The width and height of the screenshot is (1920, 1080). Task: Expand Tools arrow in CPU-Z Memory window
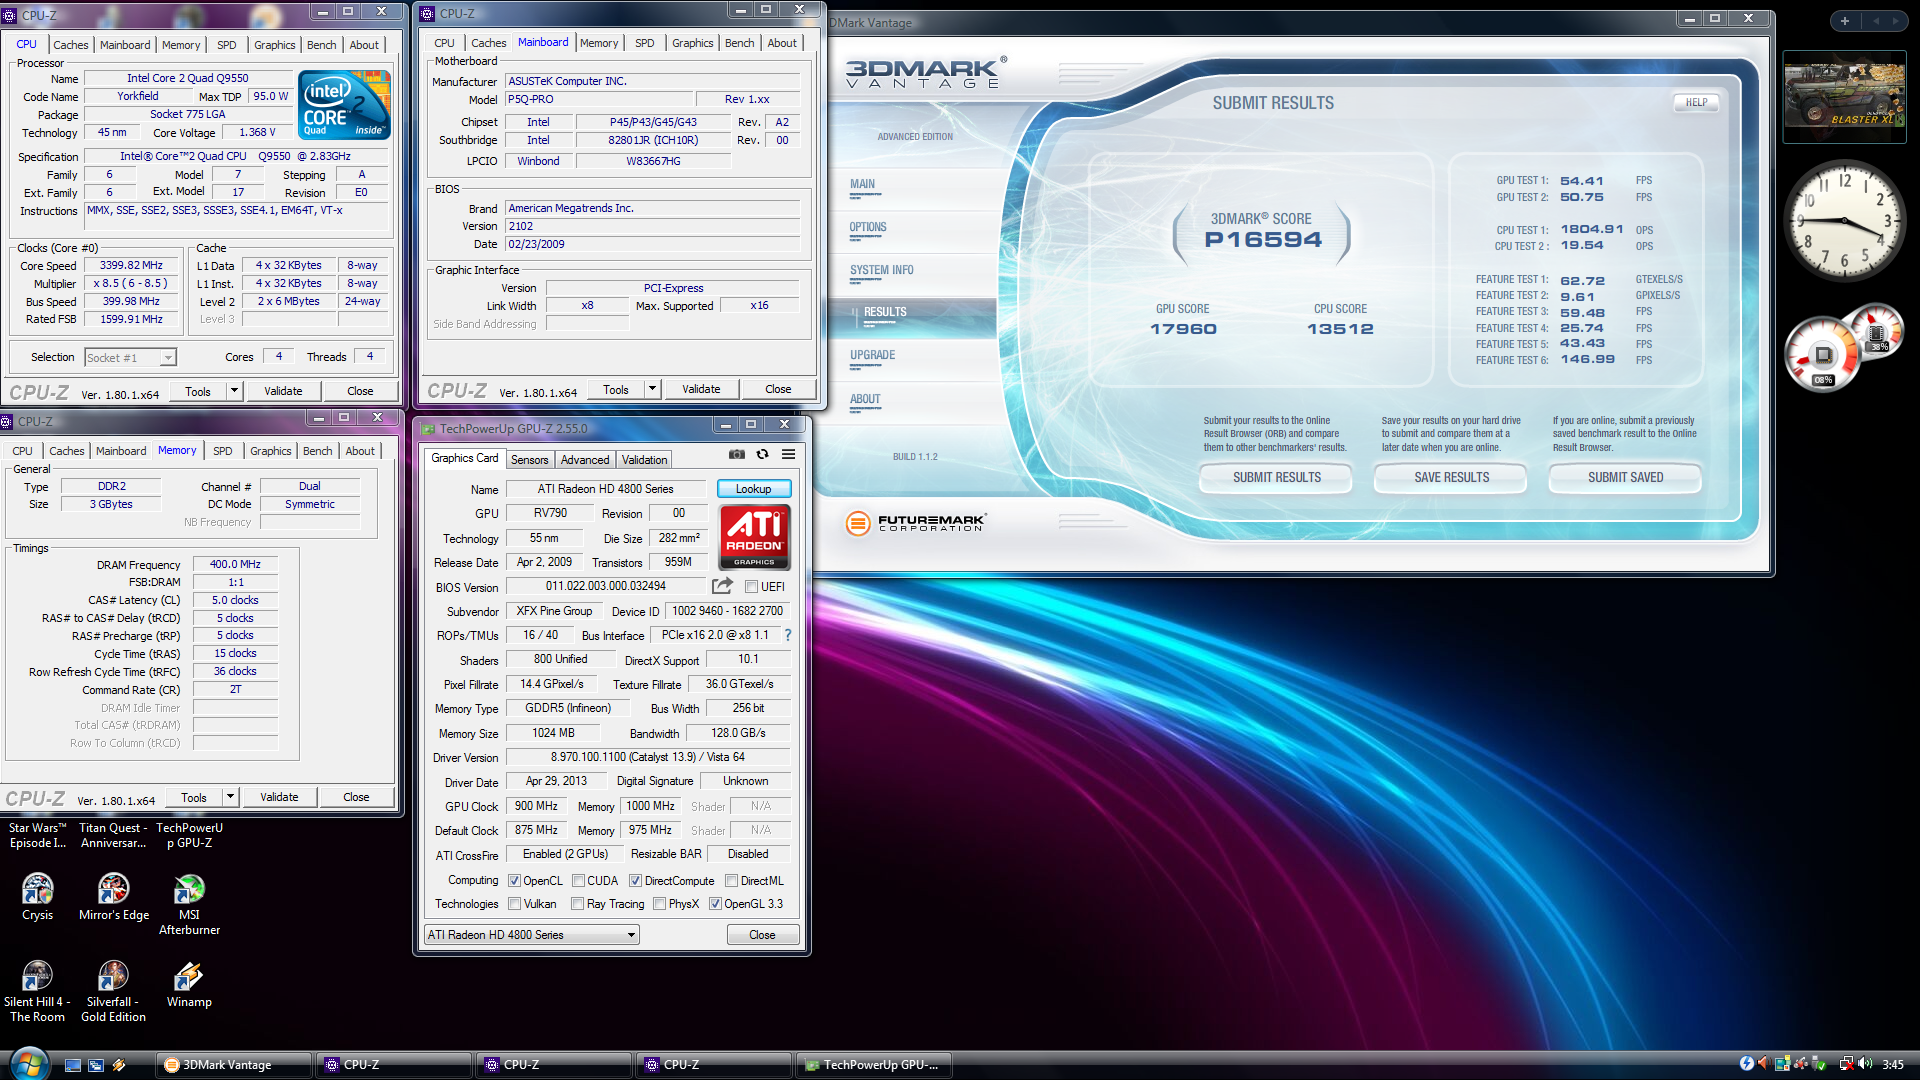[230, 797]
